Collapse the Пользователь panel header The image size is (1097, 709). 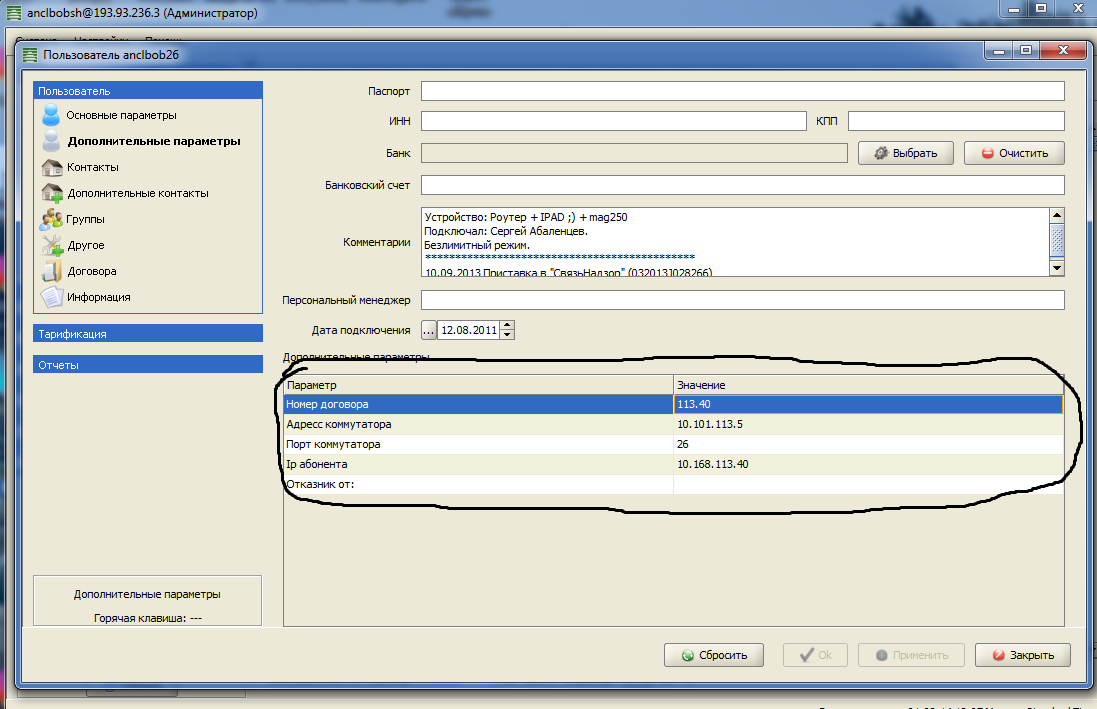point(148,90)
